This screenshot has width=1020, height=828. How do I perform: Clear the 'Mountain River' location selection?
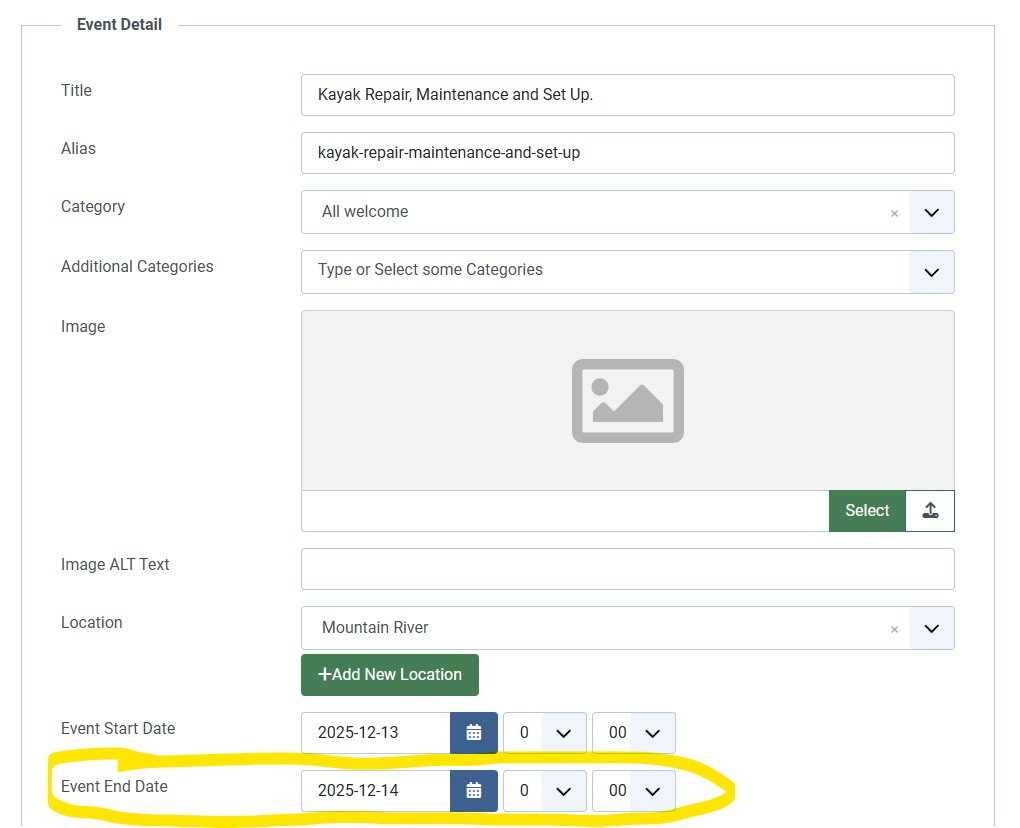pyautogui.click(x=894, y=629)
